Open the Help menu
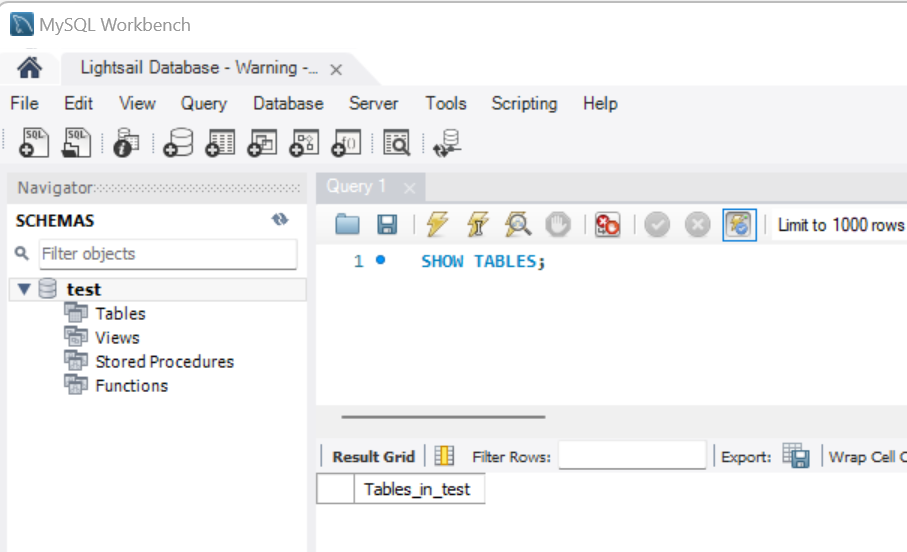907x552 pixels. point(600,104)
